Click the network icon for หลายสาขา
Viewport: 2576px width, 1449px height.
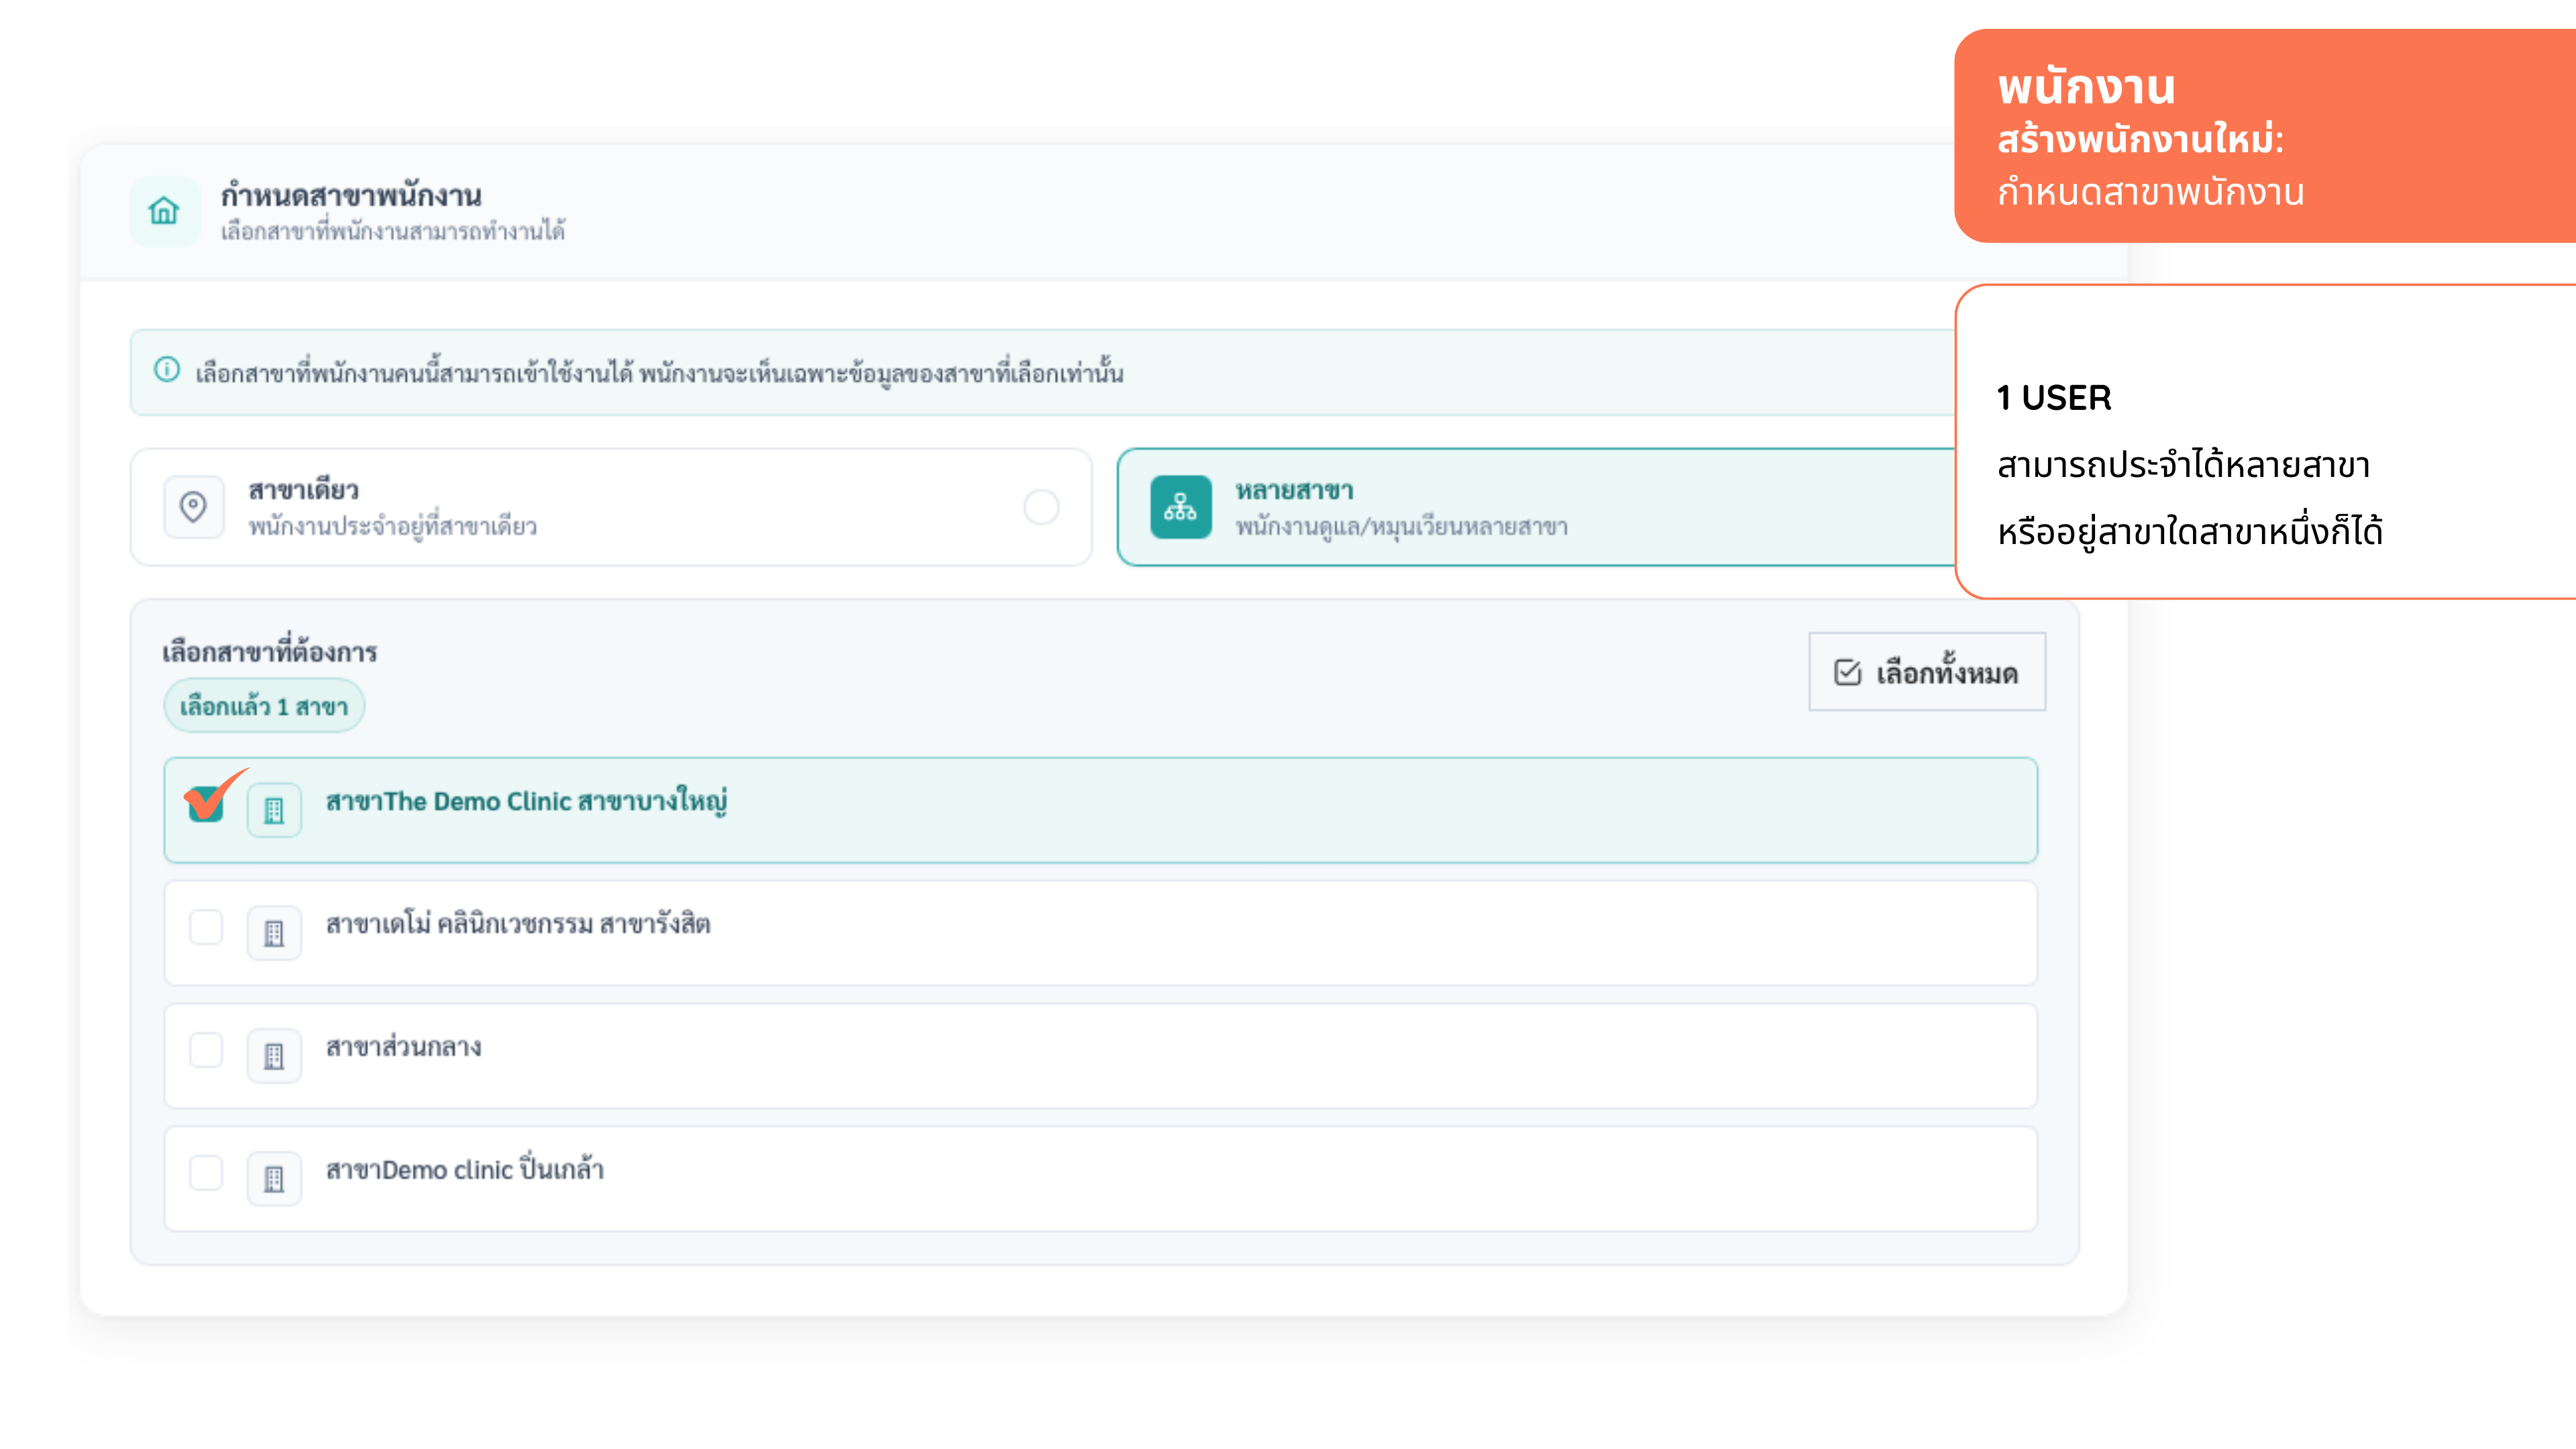pyautogui.click(x=1181, y=507)
